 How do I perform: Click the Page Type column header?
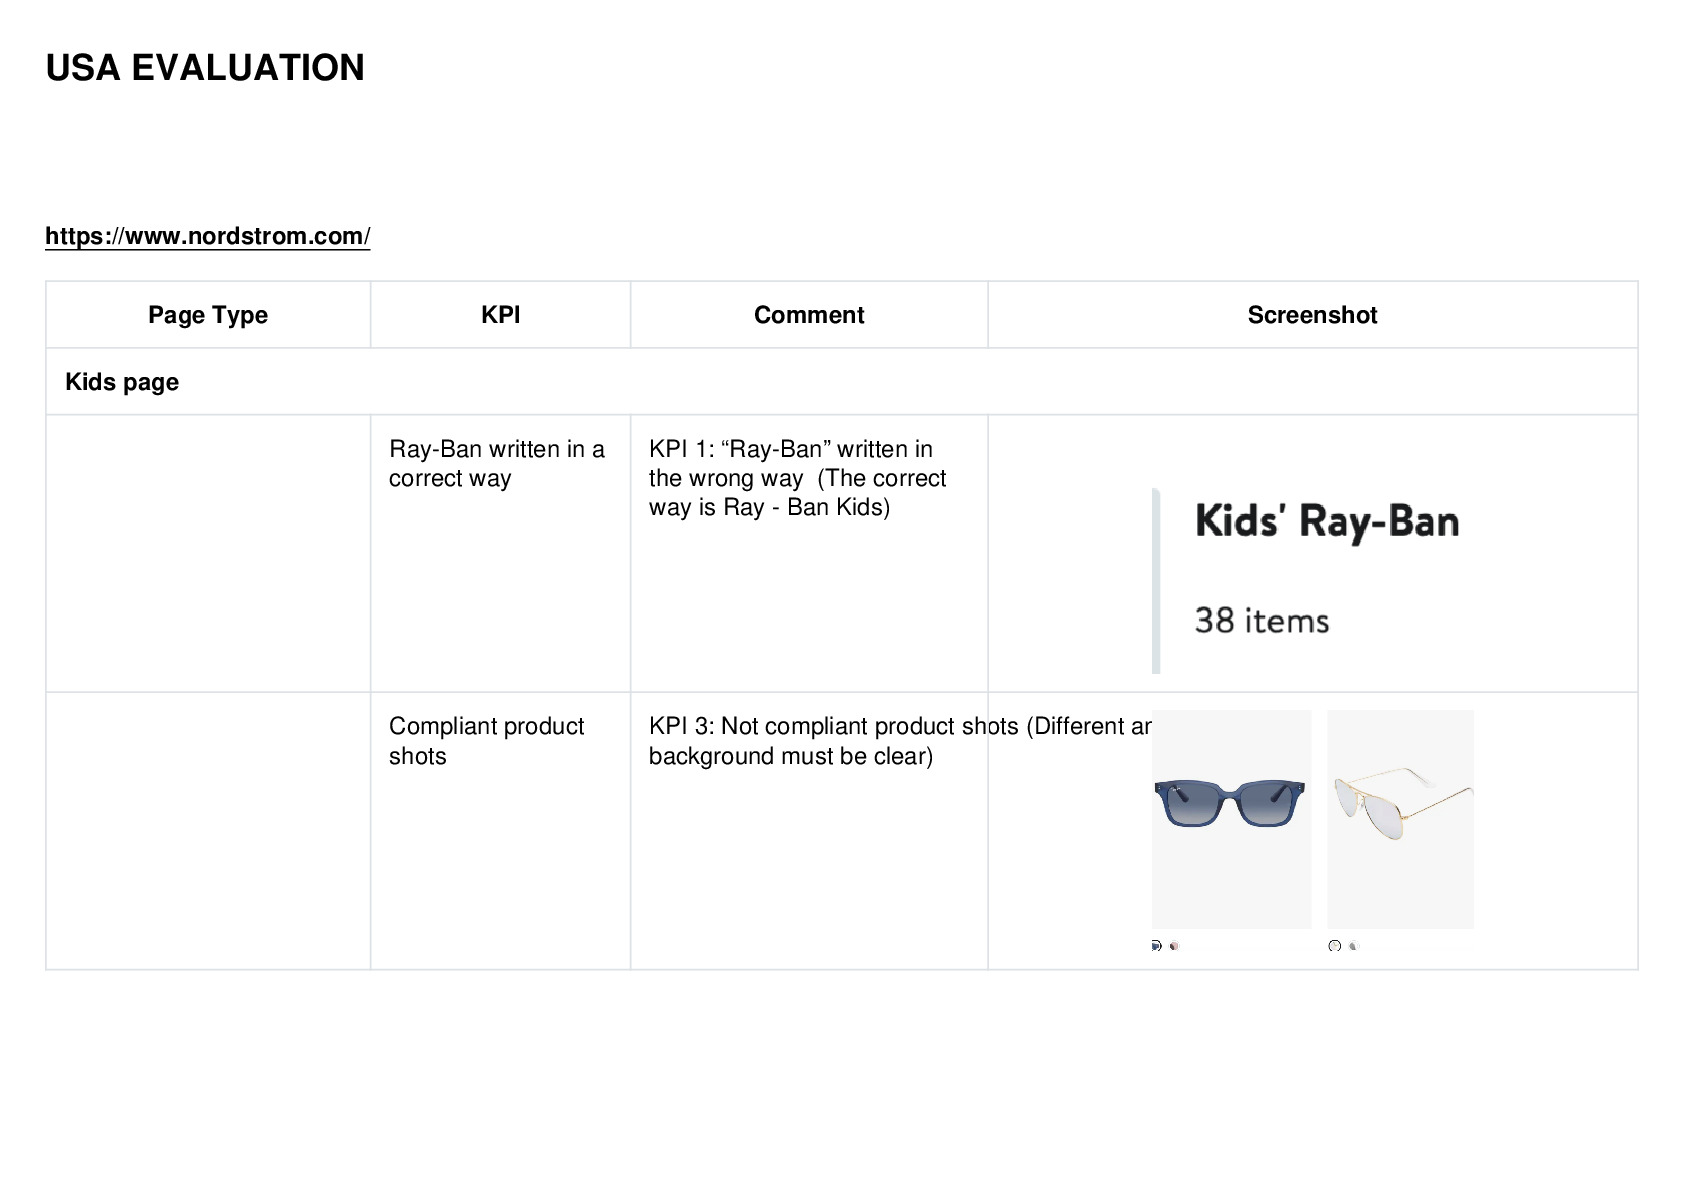tap(208, 315)
